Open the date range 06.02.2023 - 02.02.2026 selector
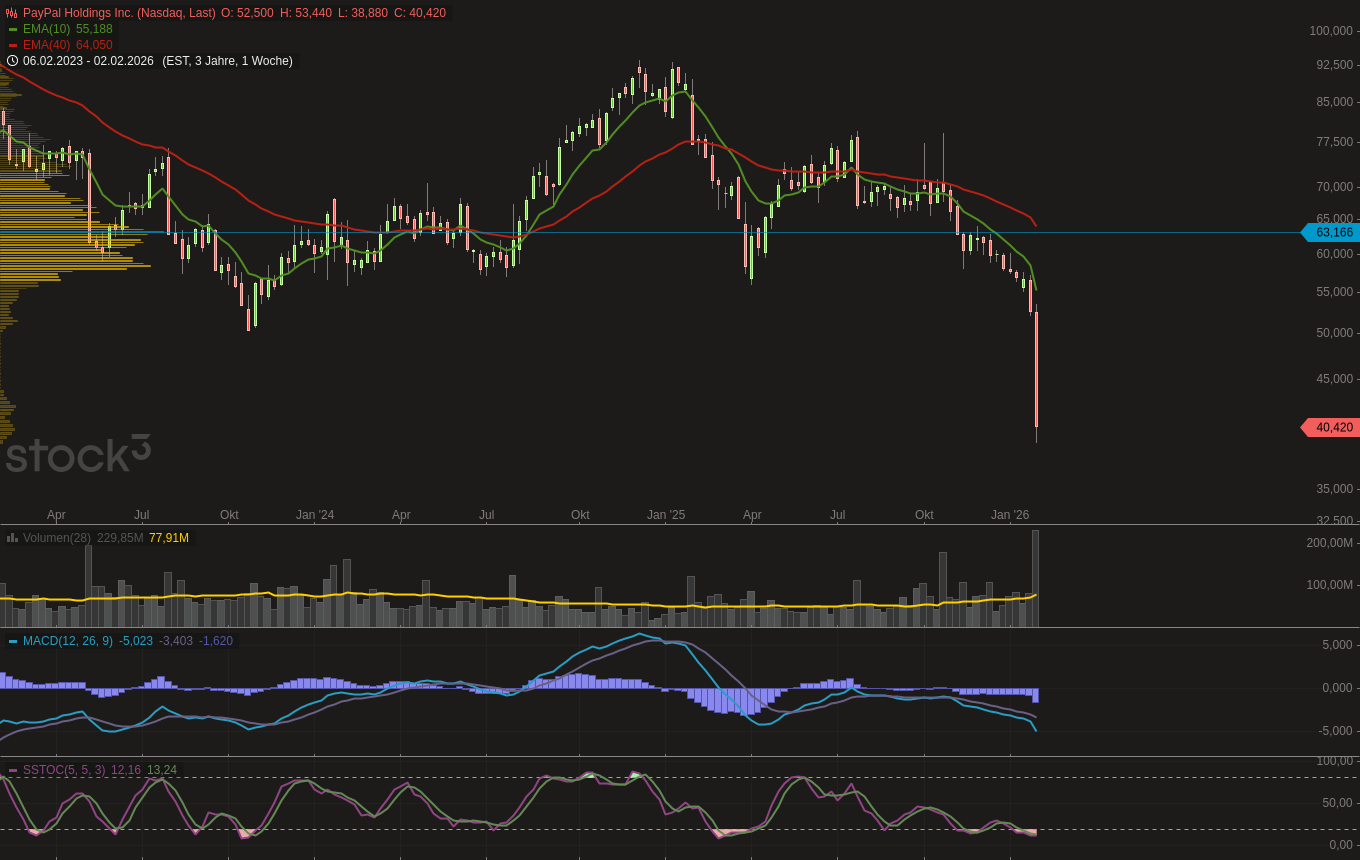Screen dimensions: 1360x860 point(88,61)
